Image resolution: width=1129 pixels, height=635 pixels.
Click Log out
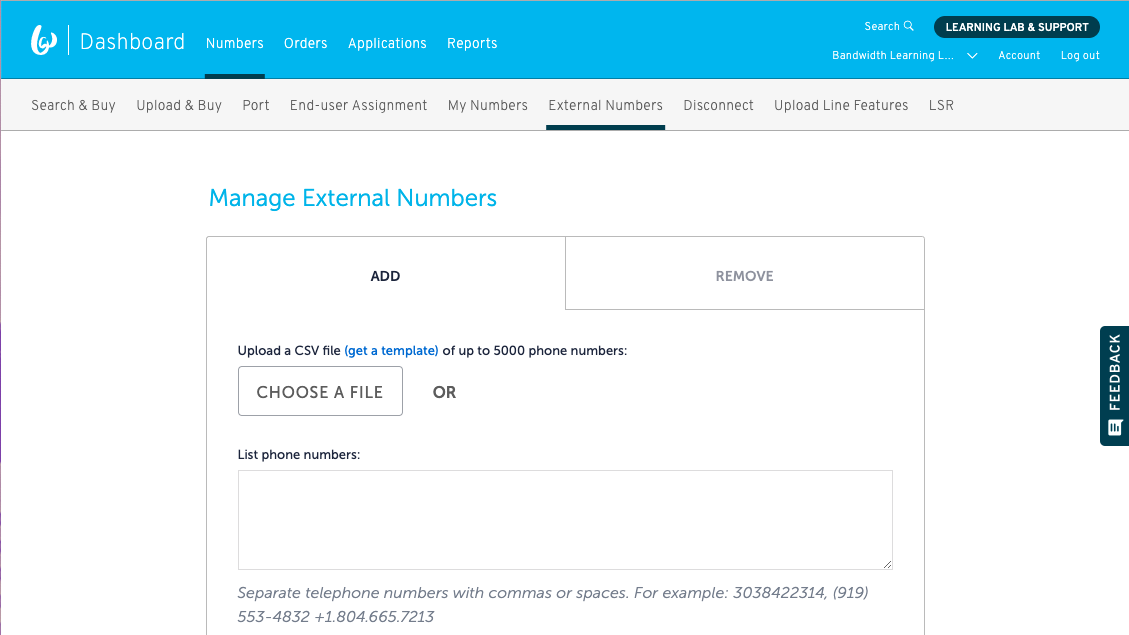pyautogui.click(x=1080, y=55)
